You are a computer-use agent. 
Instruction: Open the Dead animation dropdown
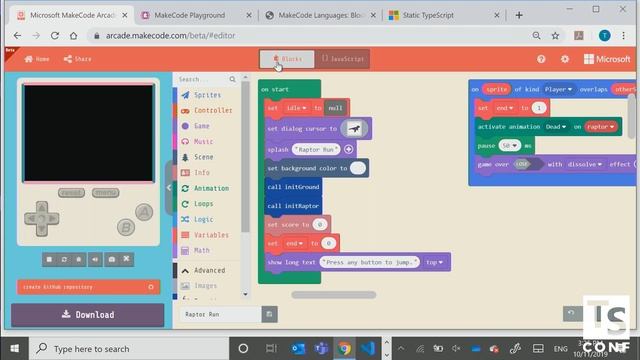tap(556, 127)
